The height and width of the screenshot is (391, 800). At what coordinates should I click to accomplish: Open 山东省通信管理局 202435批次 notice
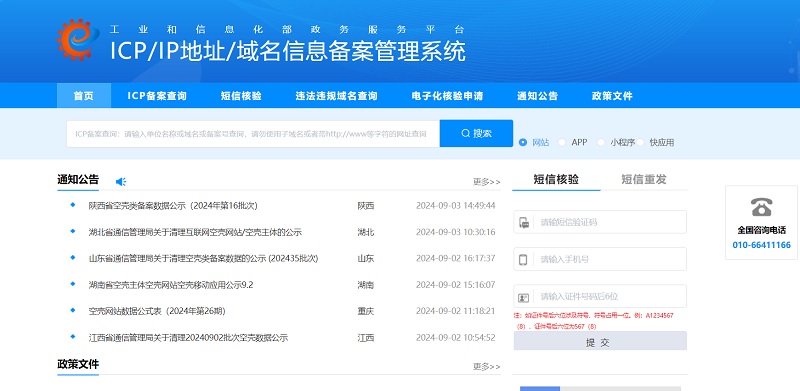pyautogui.click(x=204, y=259)
